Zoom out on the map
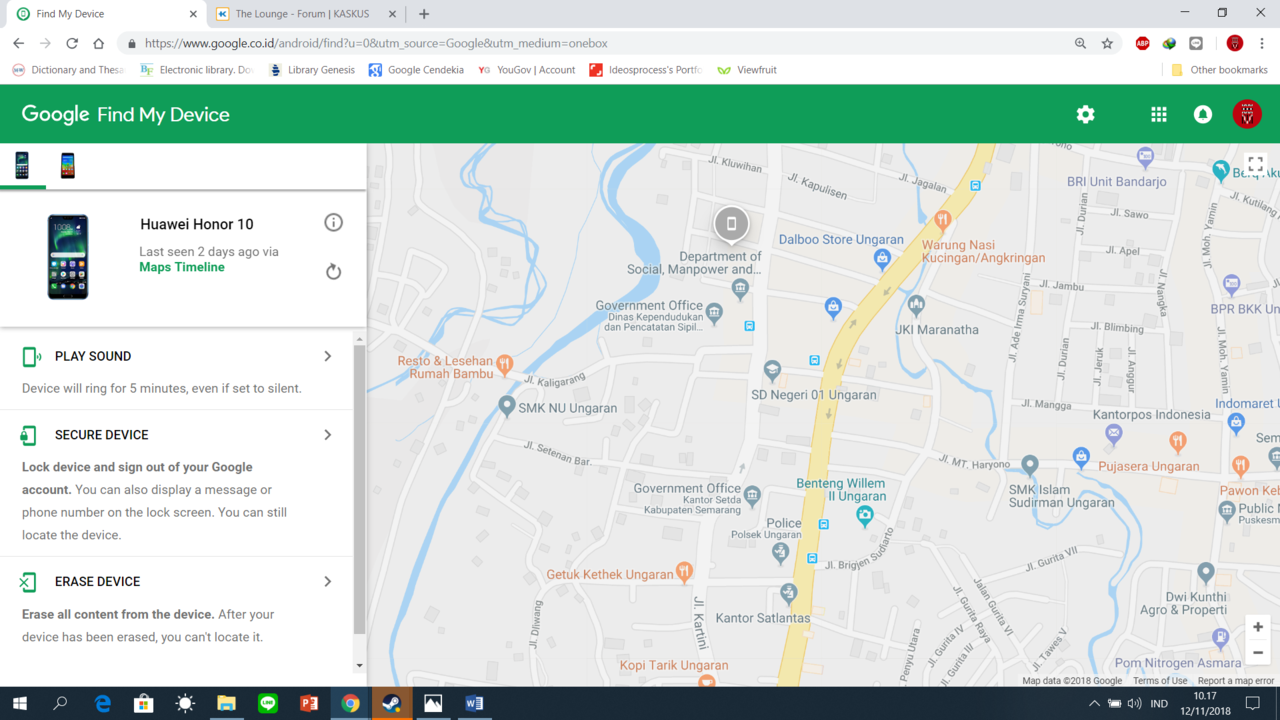 [x=1258, y=653]
